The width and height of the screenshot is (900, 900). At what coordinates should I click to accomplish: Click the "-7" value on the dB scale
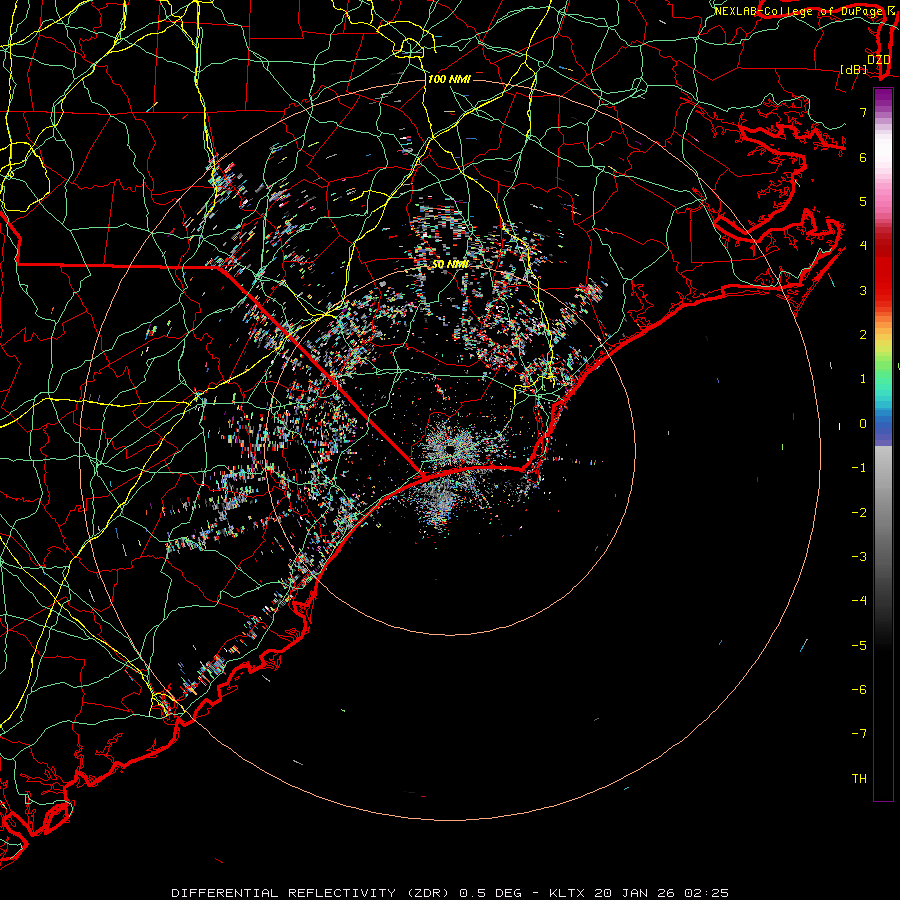point(859,734)
